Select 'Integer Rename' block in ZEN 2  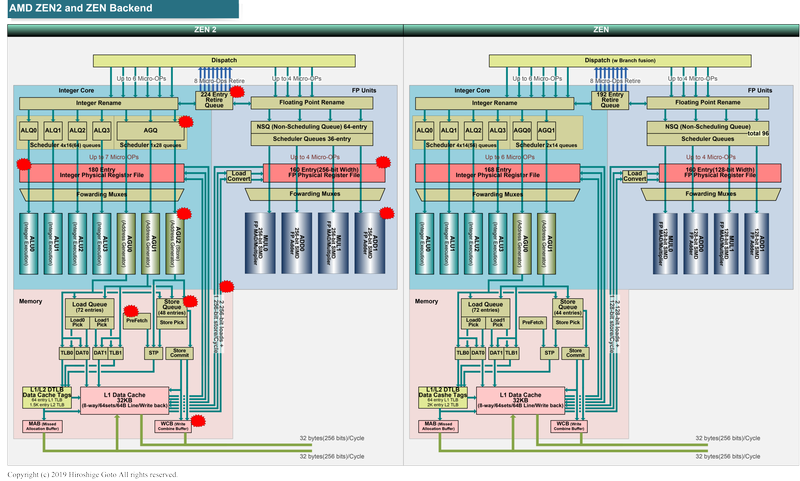pos(98,103)
